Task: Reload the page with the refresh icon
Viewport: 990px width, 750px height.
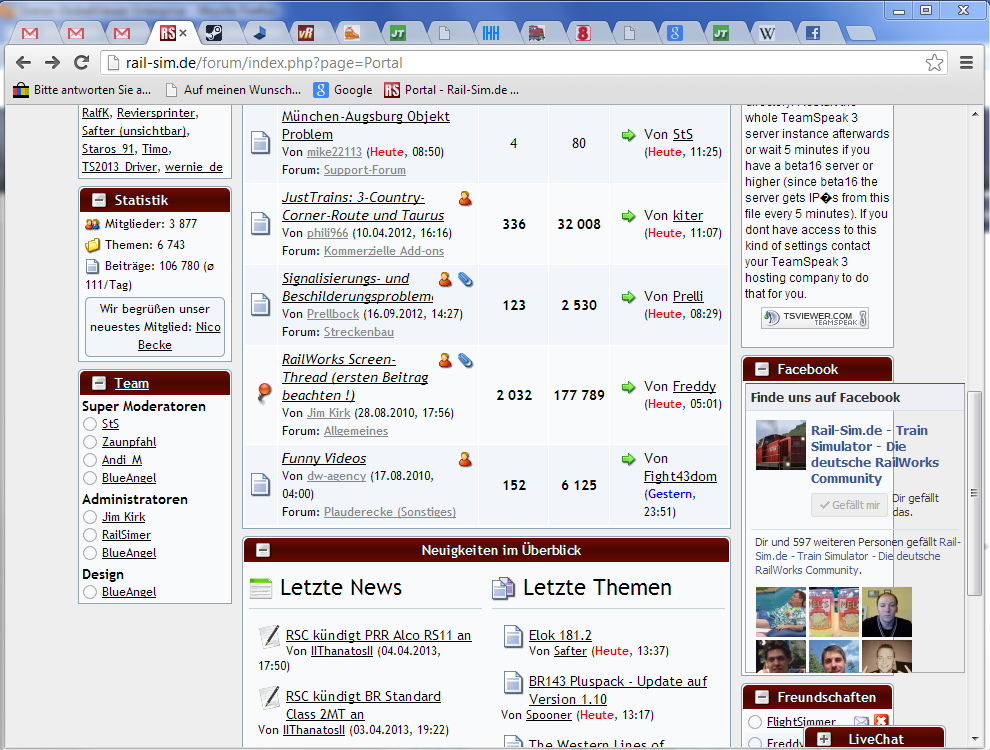Action: [x=81, y=62]
